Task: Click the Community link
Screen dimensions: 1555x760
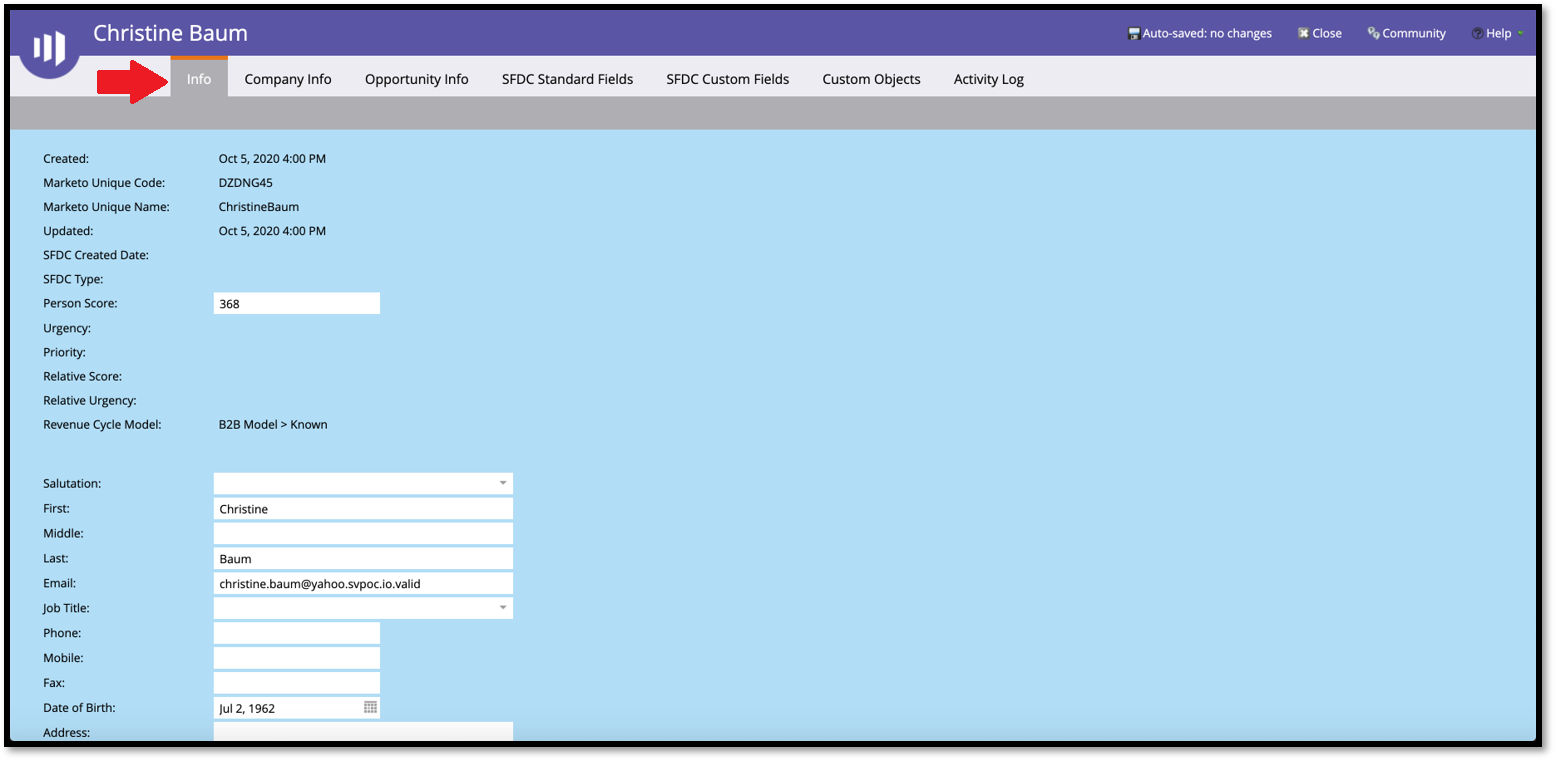Action: (x=1414, y=33)
